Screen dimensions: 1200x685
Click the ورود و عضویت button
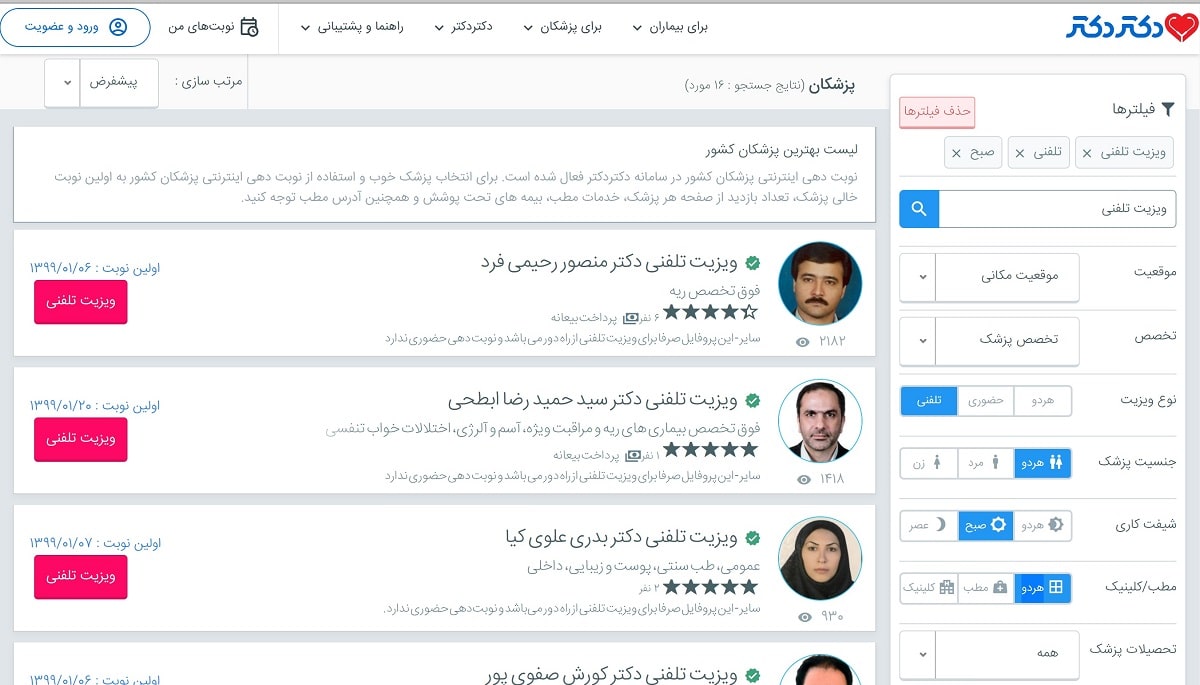click(75, 27)
